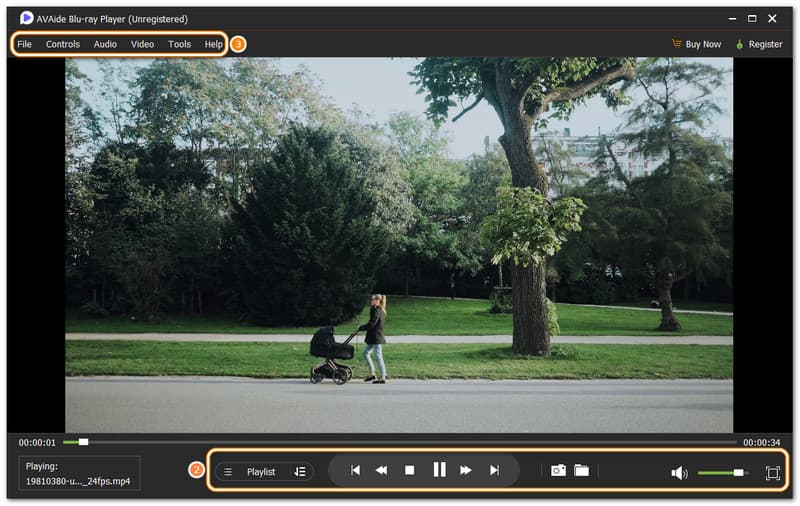Adjust the volume slider handle
Image resolution: width=800 pixels, height=506 pixels.
(x=738, y=473)
